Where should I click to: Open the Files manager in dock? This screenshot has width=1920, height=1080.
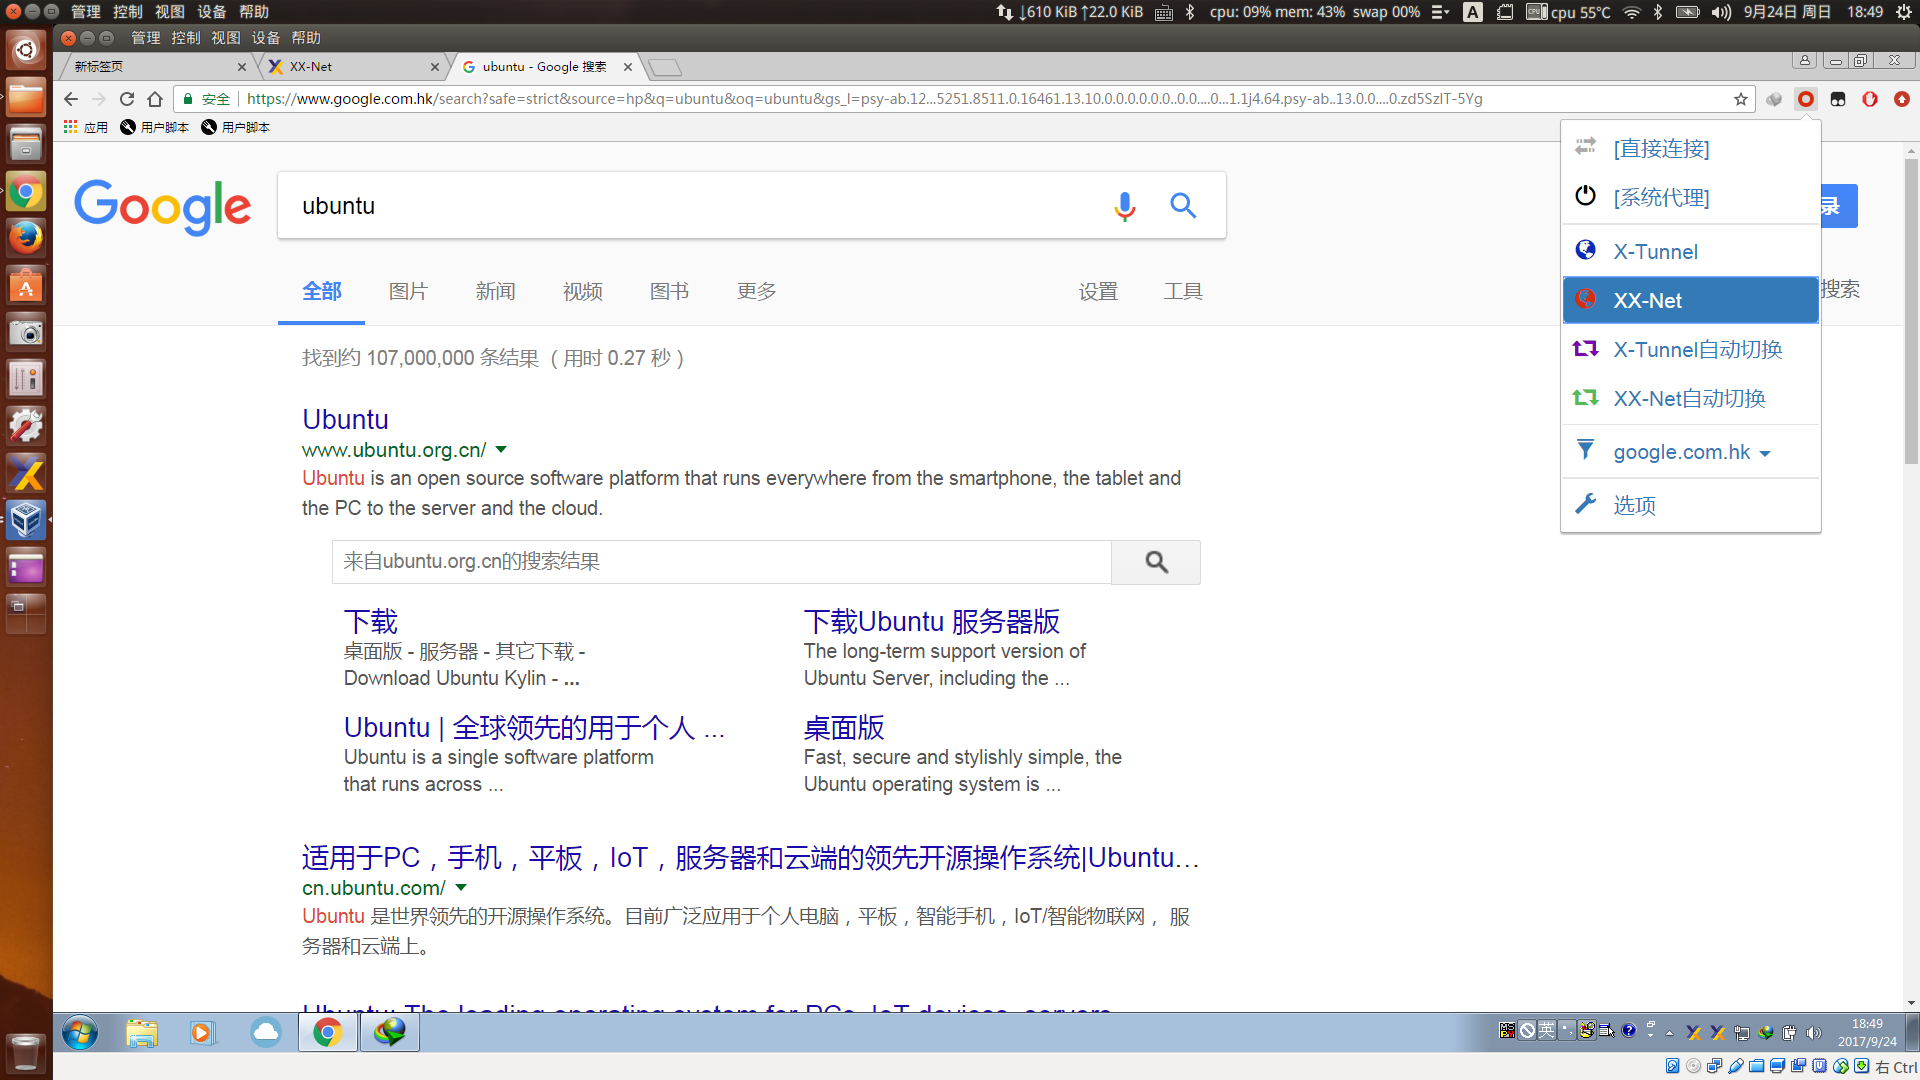[26, 97]
